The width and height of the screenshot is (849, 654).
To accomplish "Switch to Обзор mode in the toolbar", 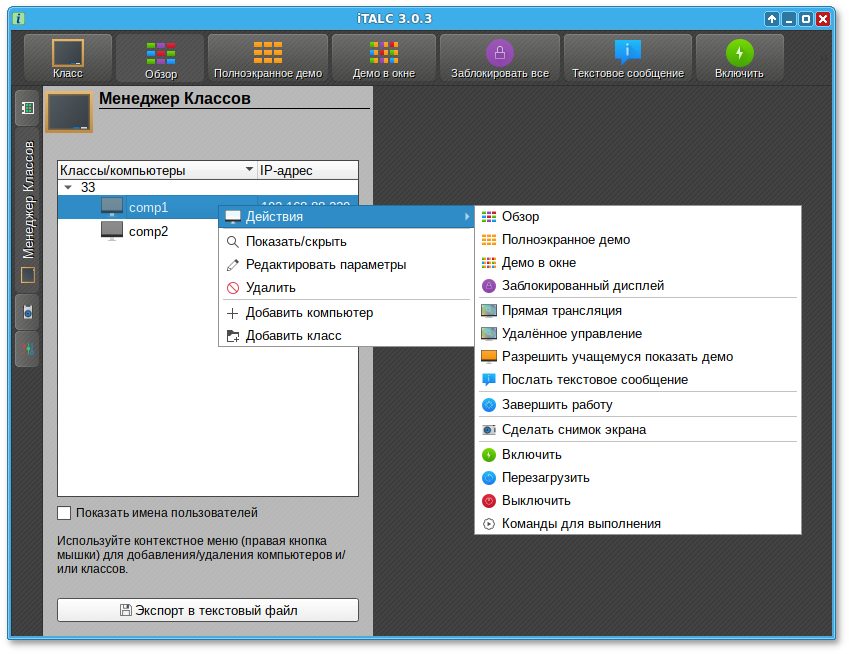I will (161, 58).
